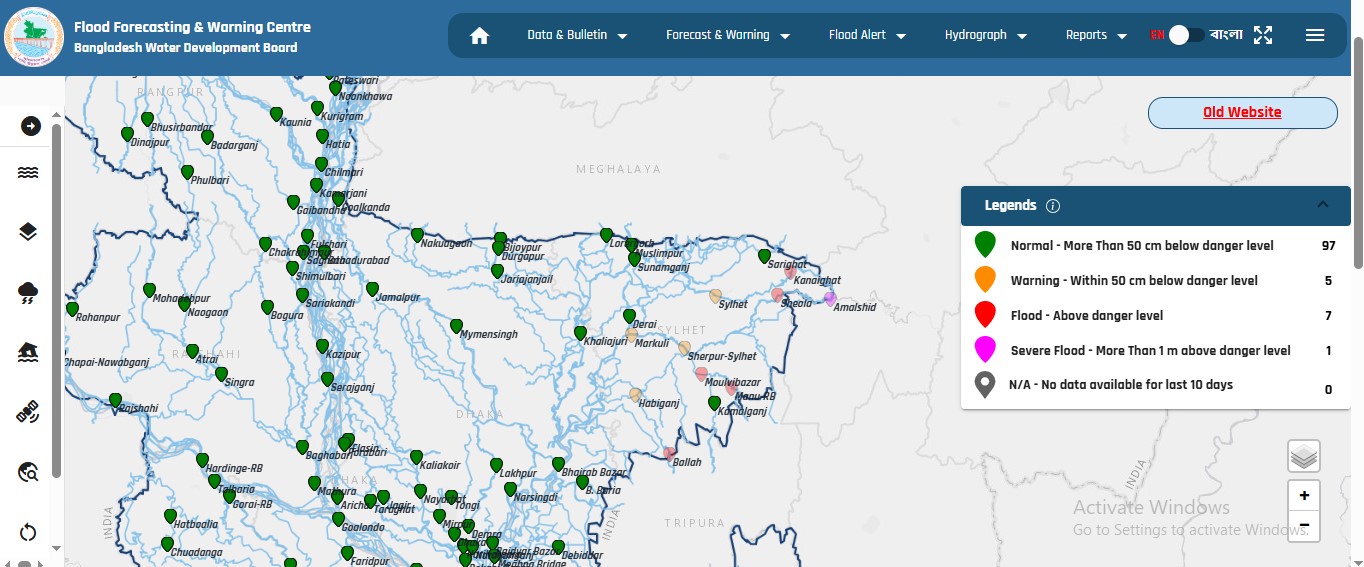The height and width of the screenshot is (567, 1364).
Task: Click the refresh icon in left sidebar
Action: point(29,532)
